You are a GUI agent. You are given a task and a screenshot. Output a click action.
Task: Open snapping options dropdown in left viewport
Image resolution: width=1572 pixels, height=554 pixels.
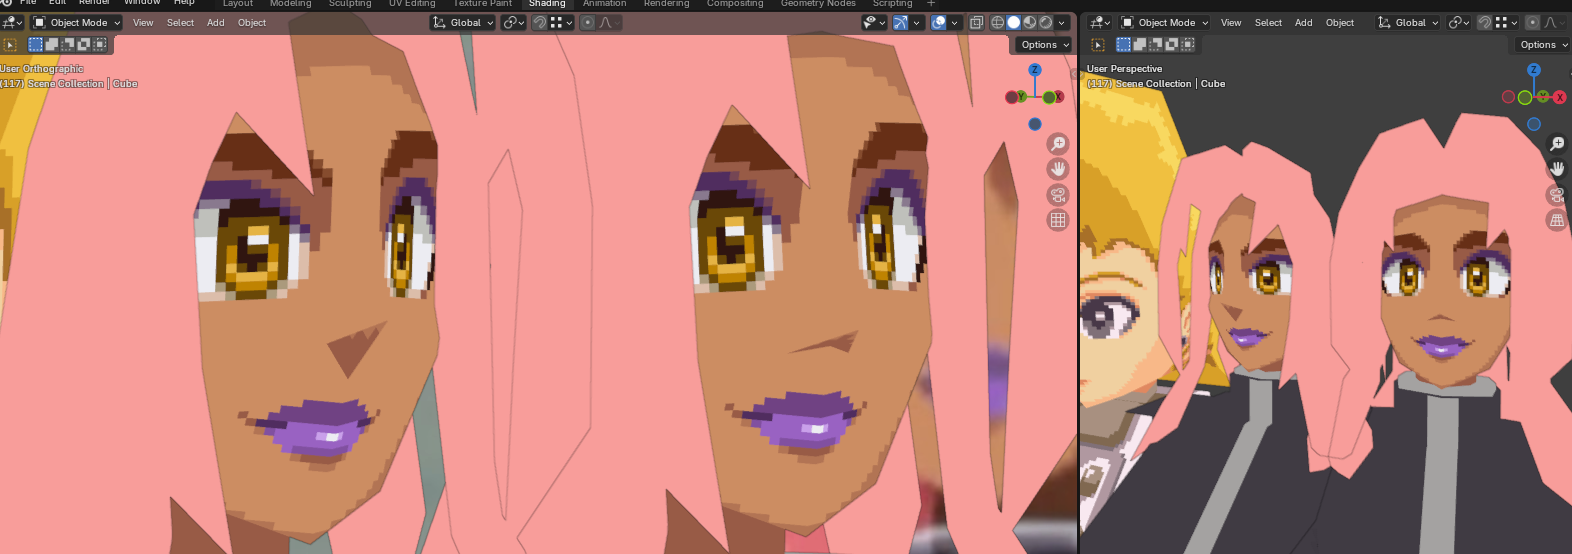(561, 22)
